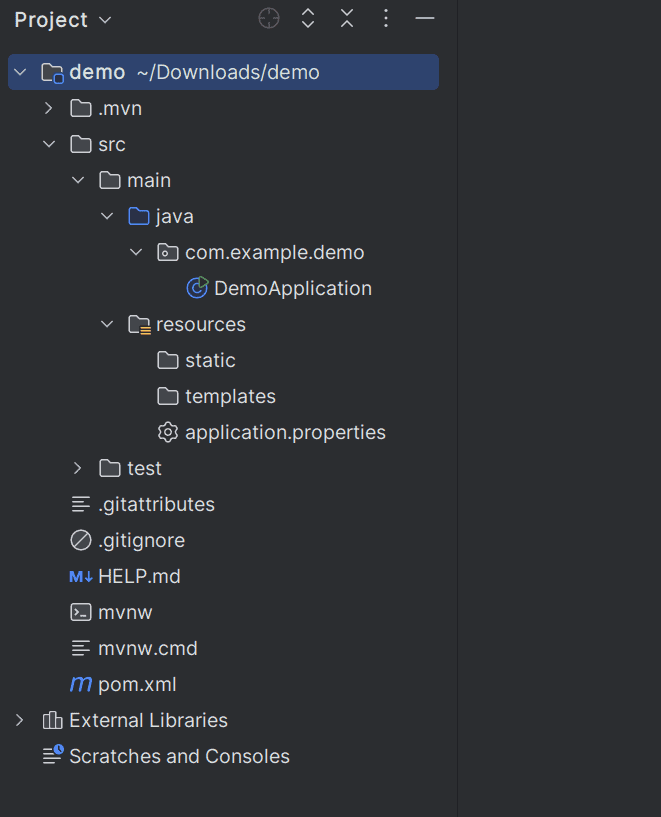The image size is (661, 817).
Task: Hide the Project tool window with minimize icon
Action: click(425, 19)
